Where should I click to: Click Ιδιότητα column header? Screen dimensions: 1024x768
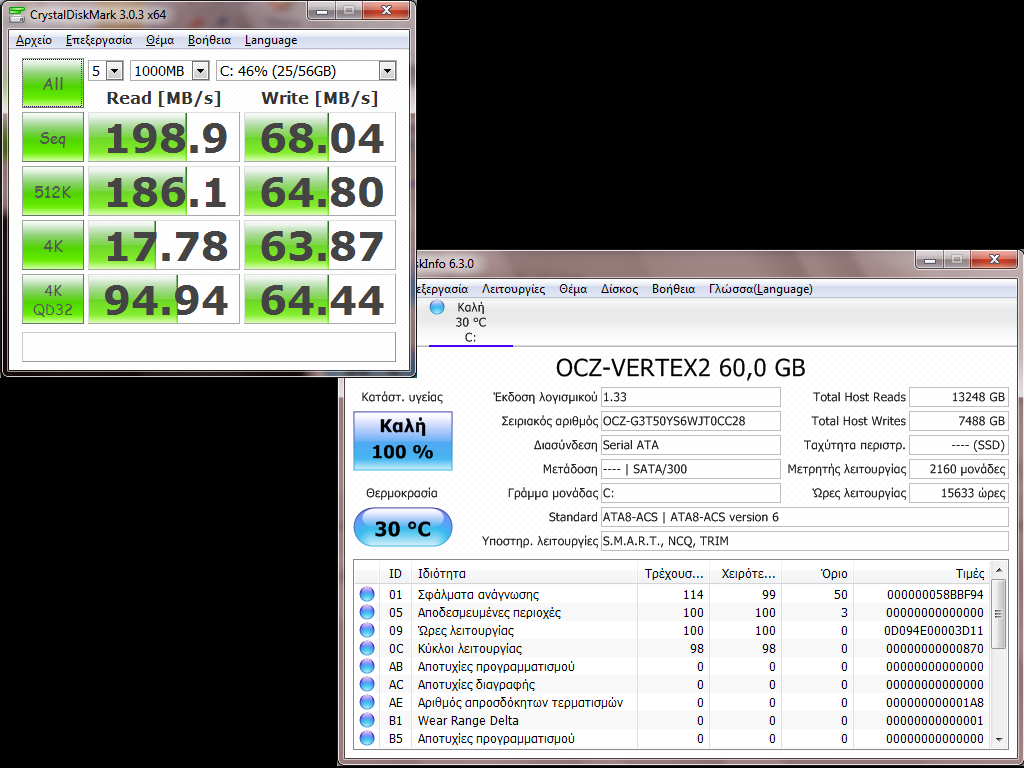[524, 573]
